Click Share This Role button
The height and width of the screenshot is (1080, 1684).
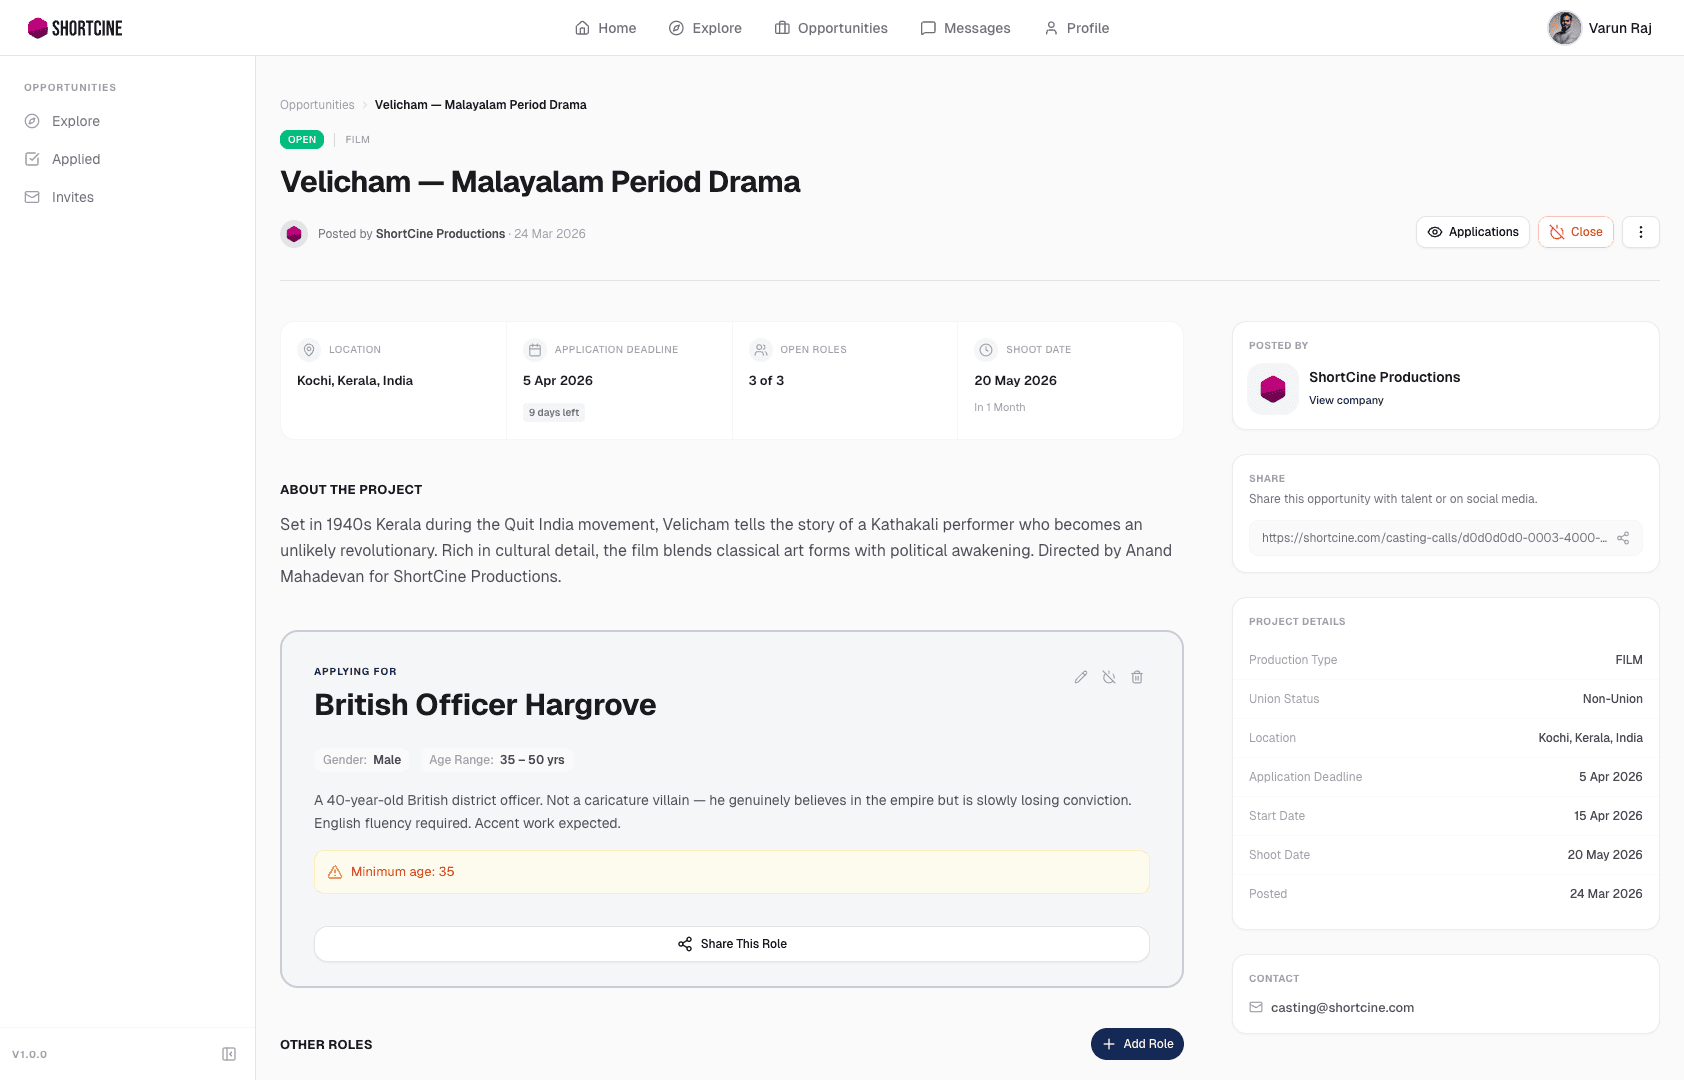pos(732,944)
